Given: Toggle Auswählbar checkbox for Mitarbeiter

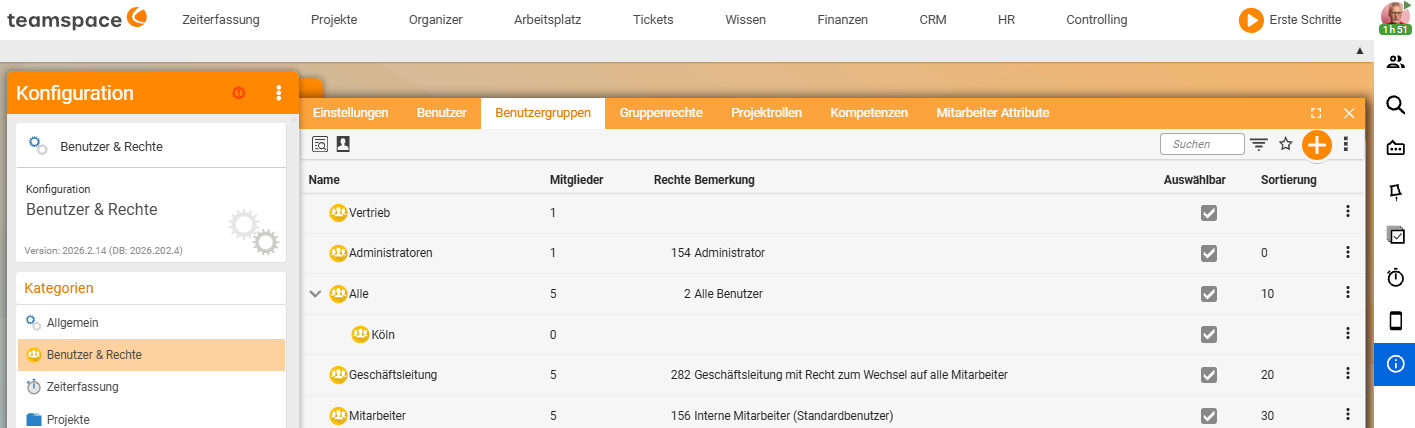Looking at the screenshot, I should [x=1209, y=415].
